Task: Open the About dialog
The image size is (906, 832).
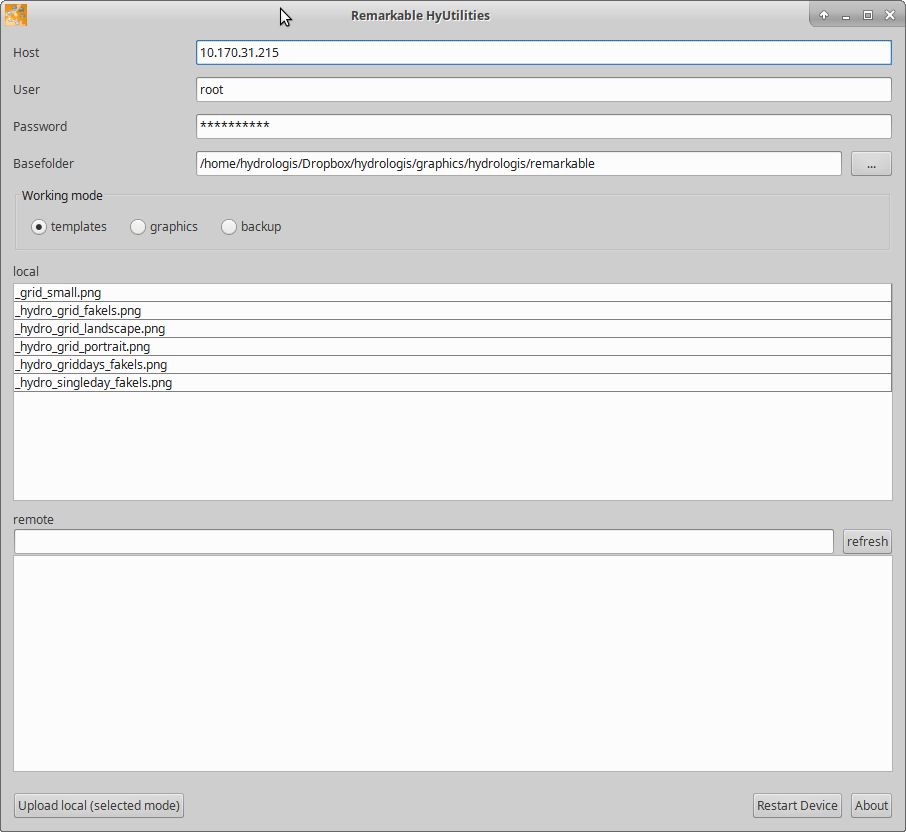Action: tap(871, 805)
